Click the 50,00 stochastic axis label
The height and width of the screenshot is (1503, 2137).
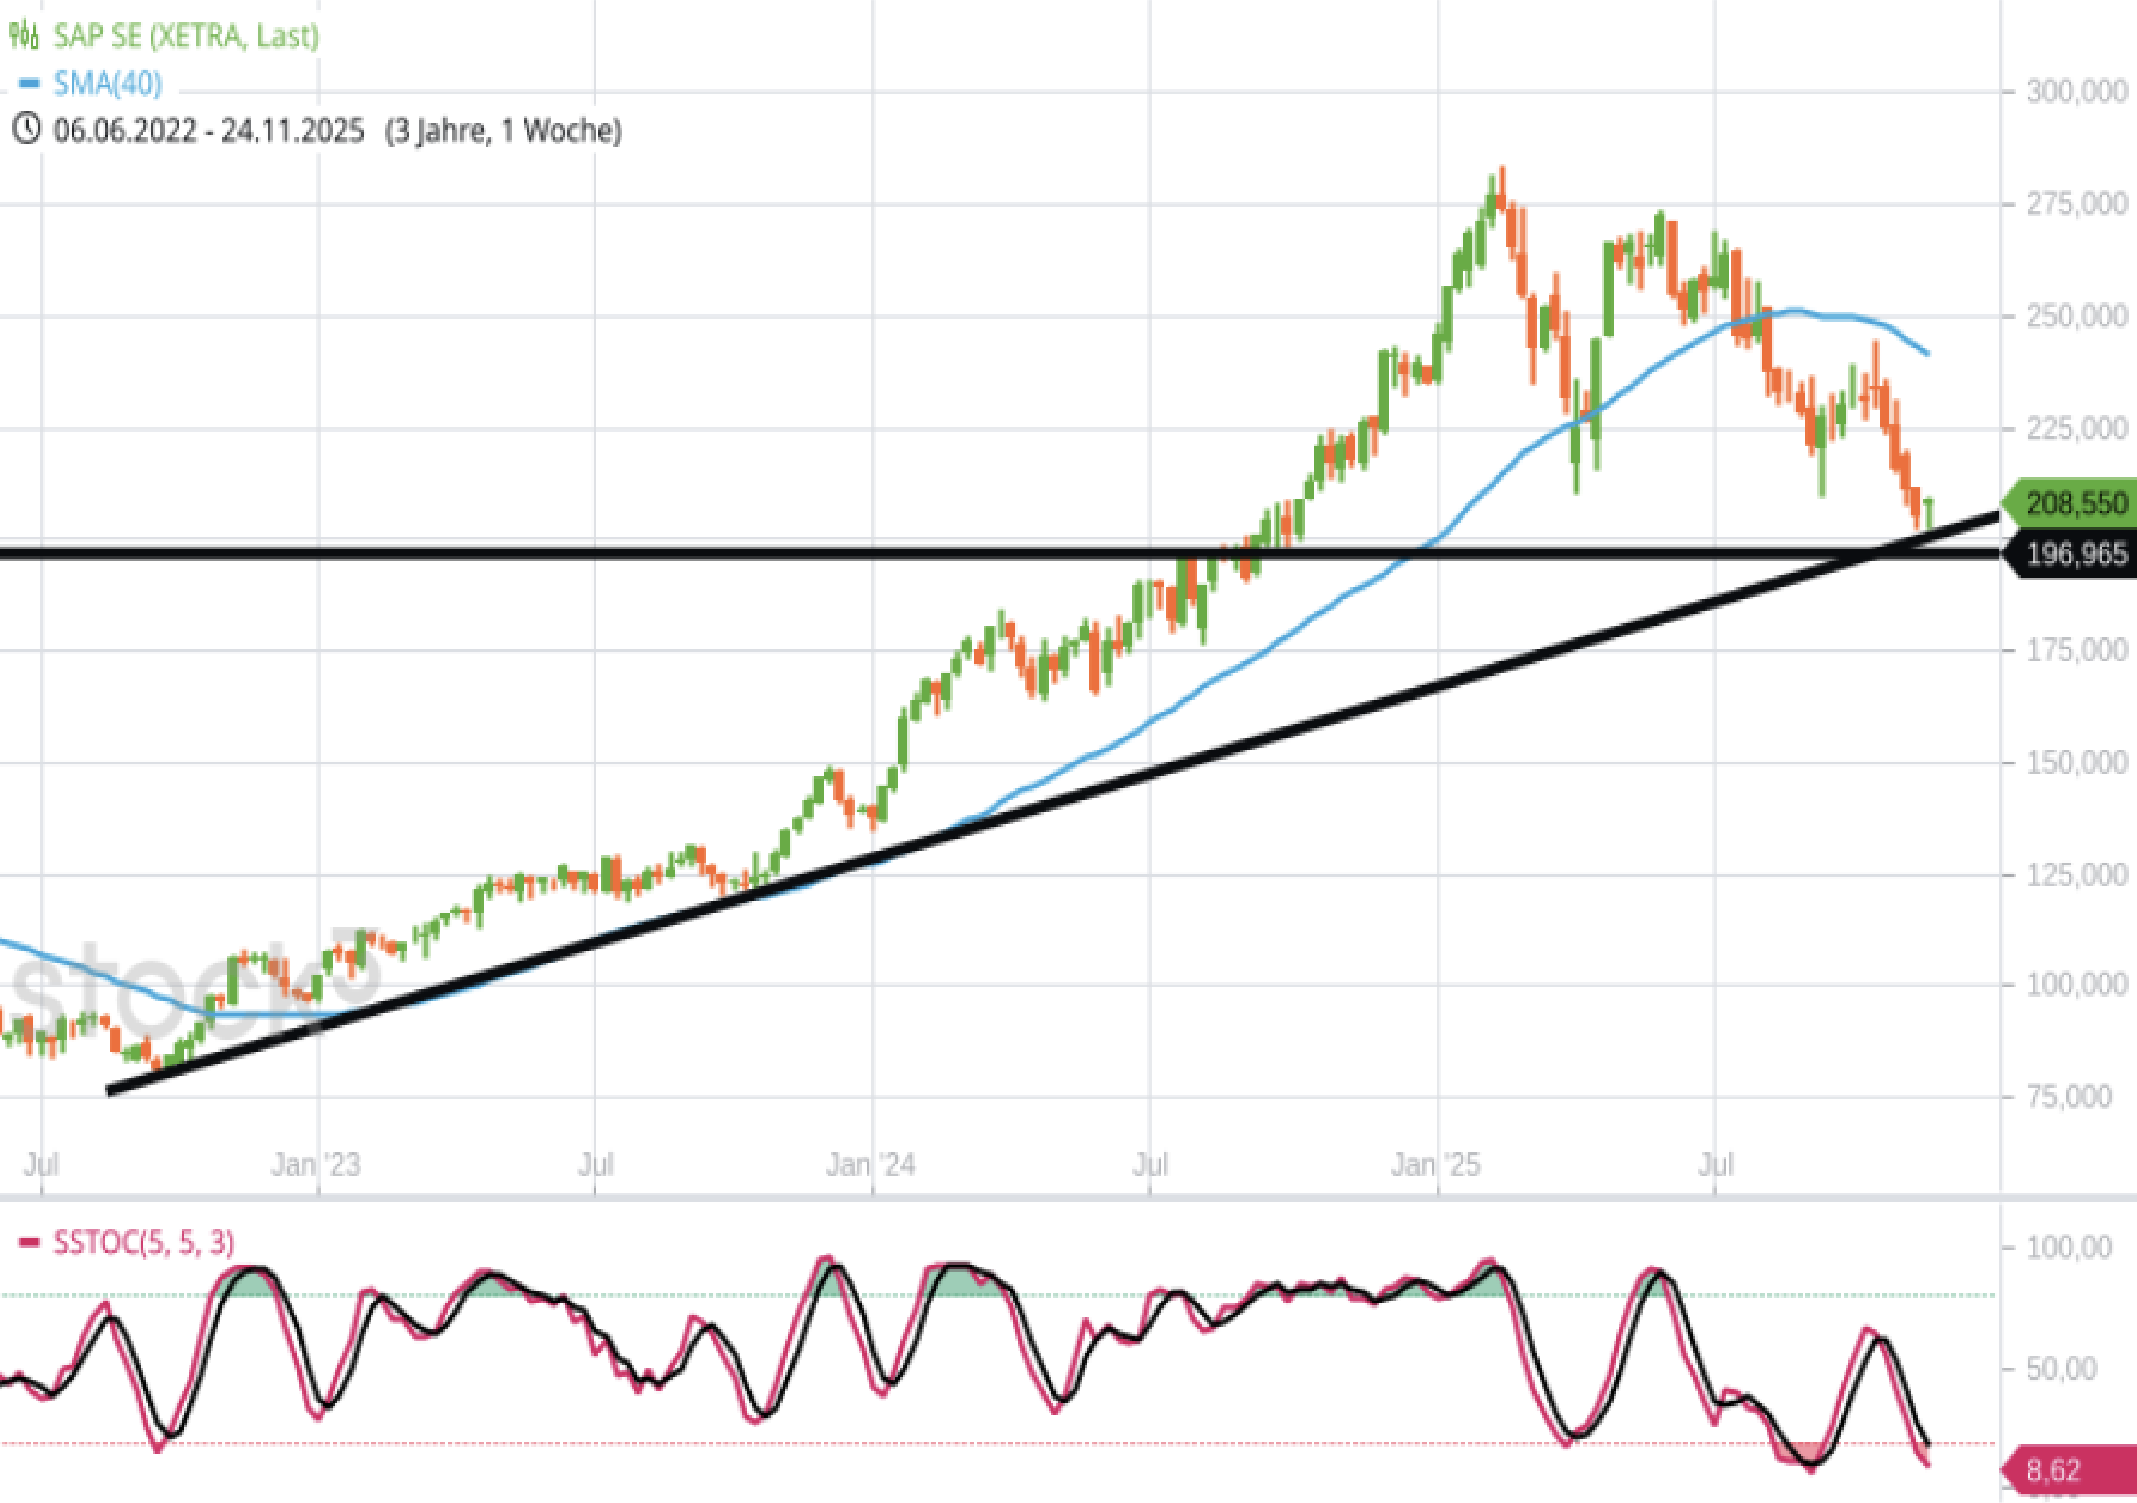[2061, 1369]
